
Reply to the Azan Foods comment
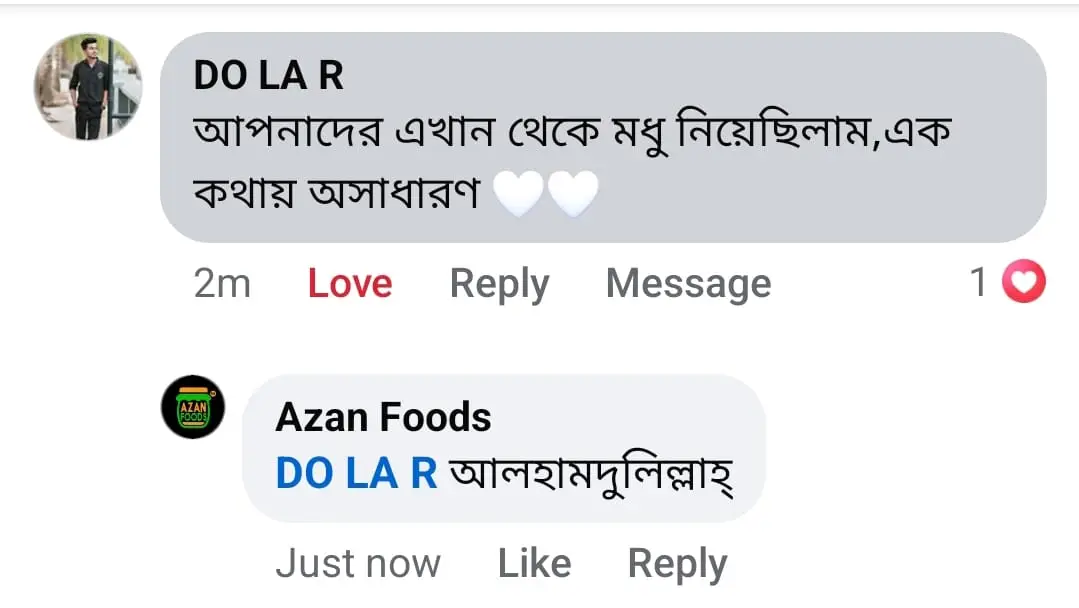tap(677, 564)
